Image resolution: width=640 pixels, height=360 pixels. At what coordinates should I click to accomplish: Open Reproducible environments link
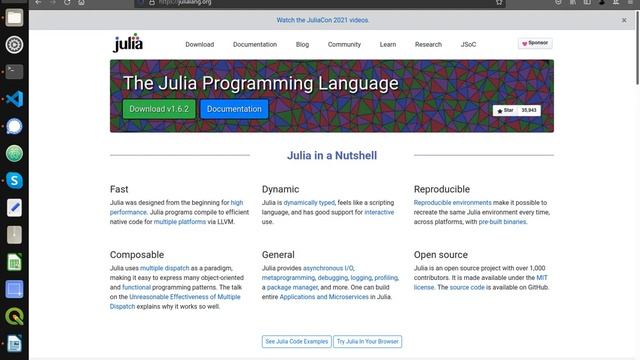452,202
